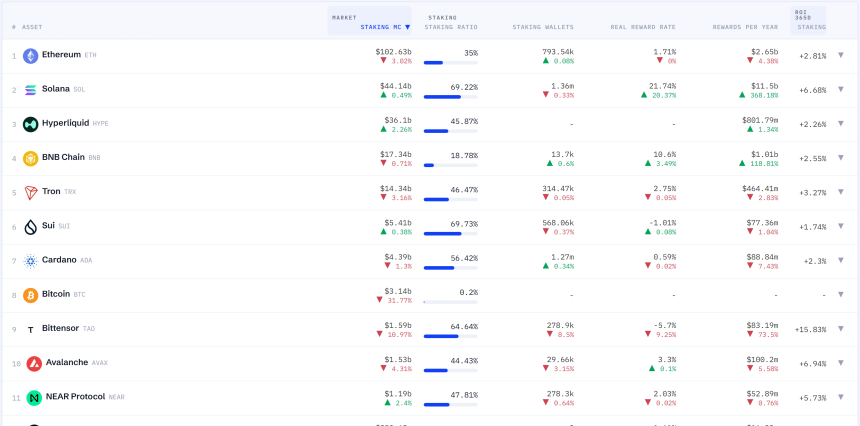Expand the Hyperliquid row details arrow
The image size is (860, 426).
point(841,123)
